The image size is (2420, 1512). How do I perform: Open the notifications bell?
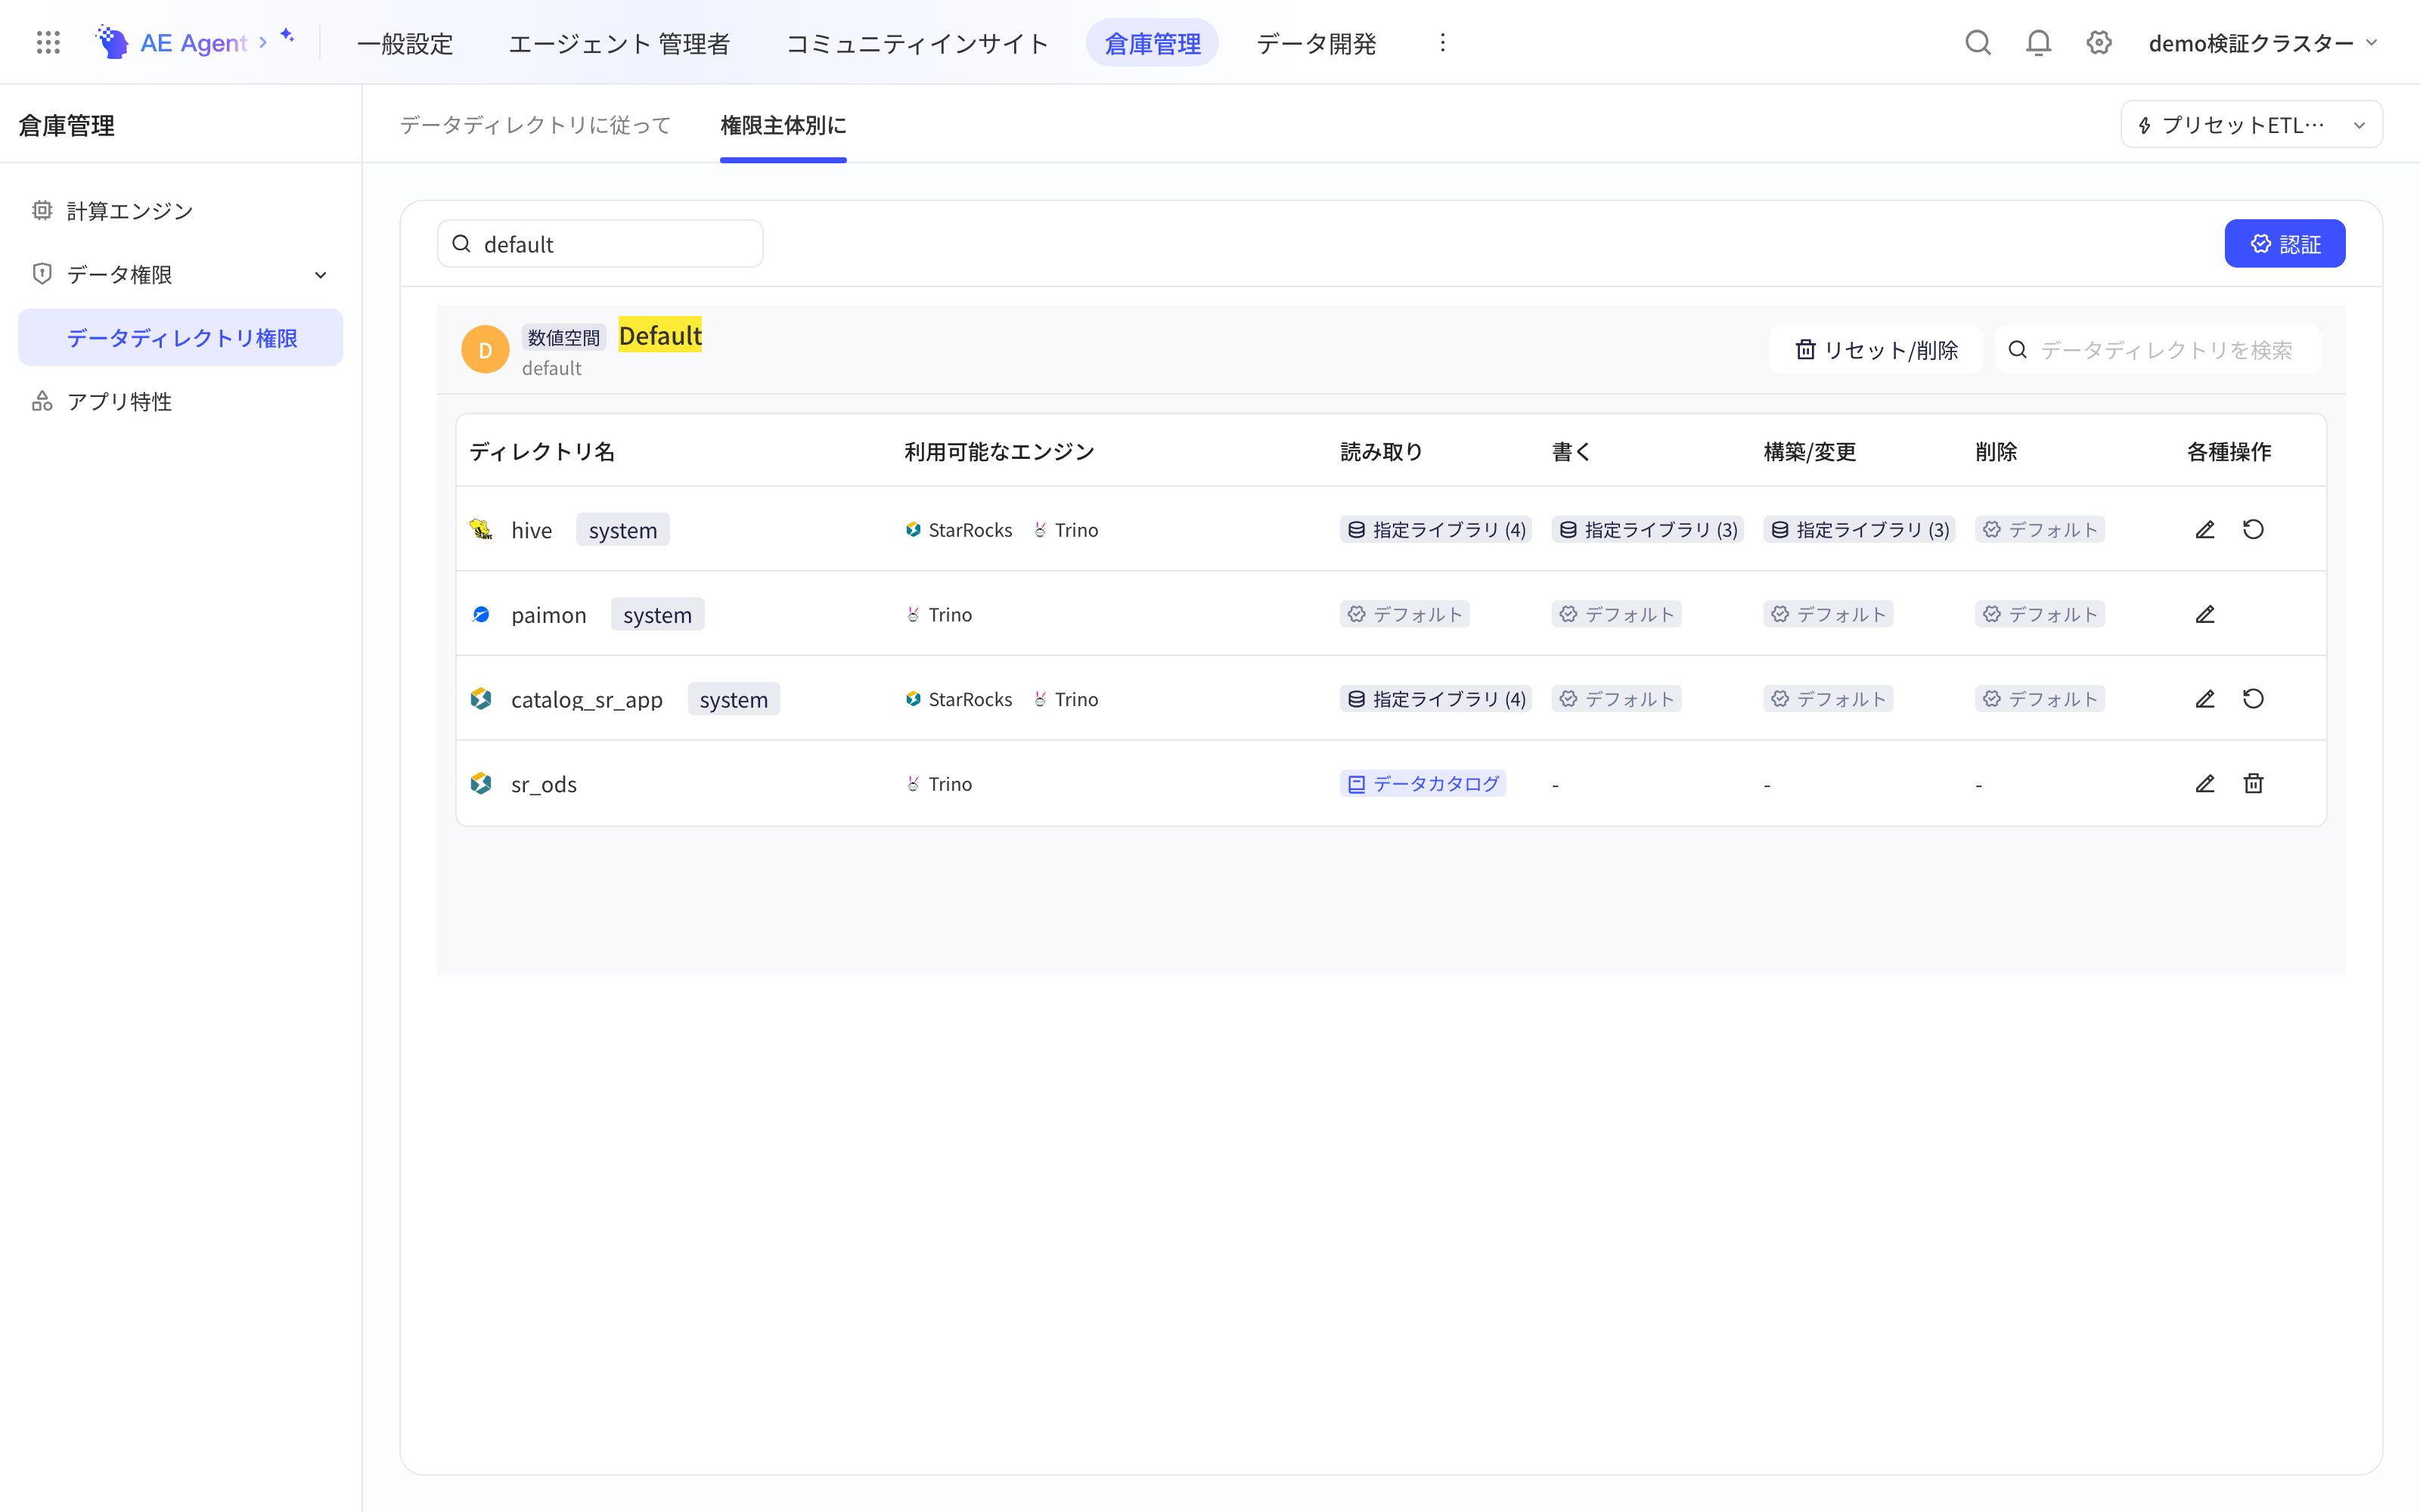(x=2038, y=42)
